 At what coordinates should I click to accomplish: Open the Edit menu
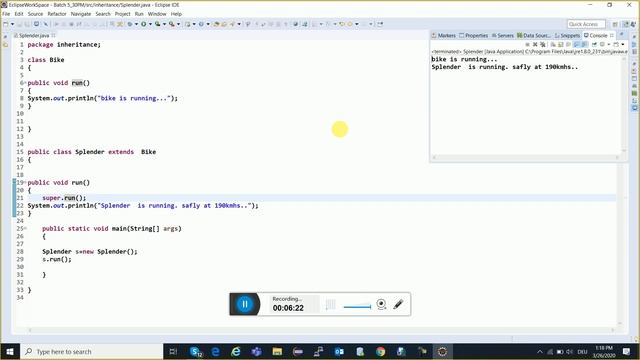pyautogui.click(x=19, y=14)
